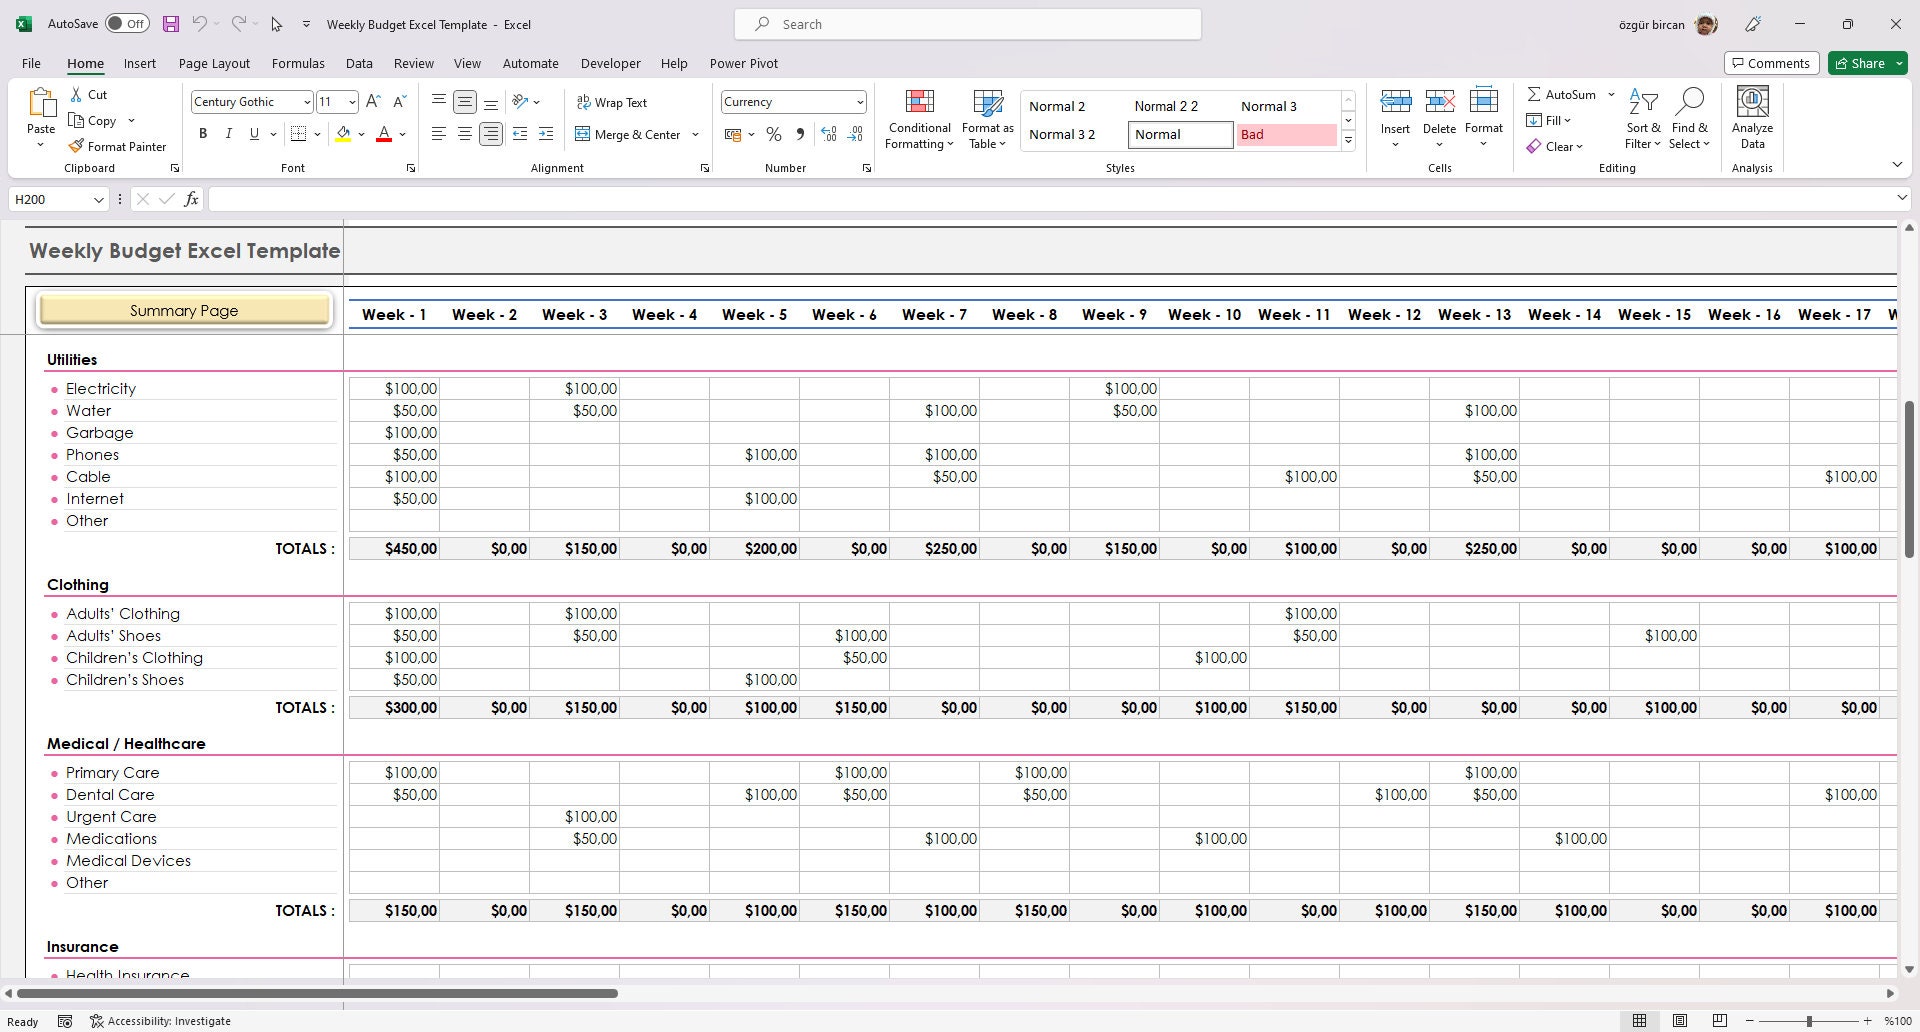Screen dimensions: 1920x1032
Task: Toggle Italic formatting
Action: pos(228,134)
